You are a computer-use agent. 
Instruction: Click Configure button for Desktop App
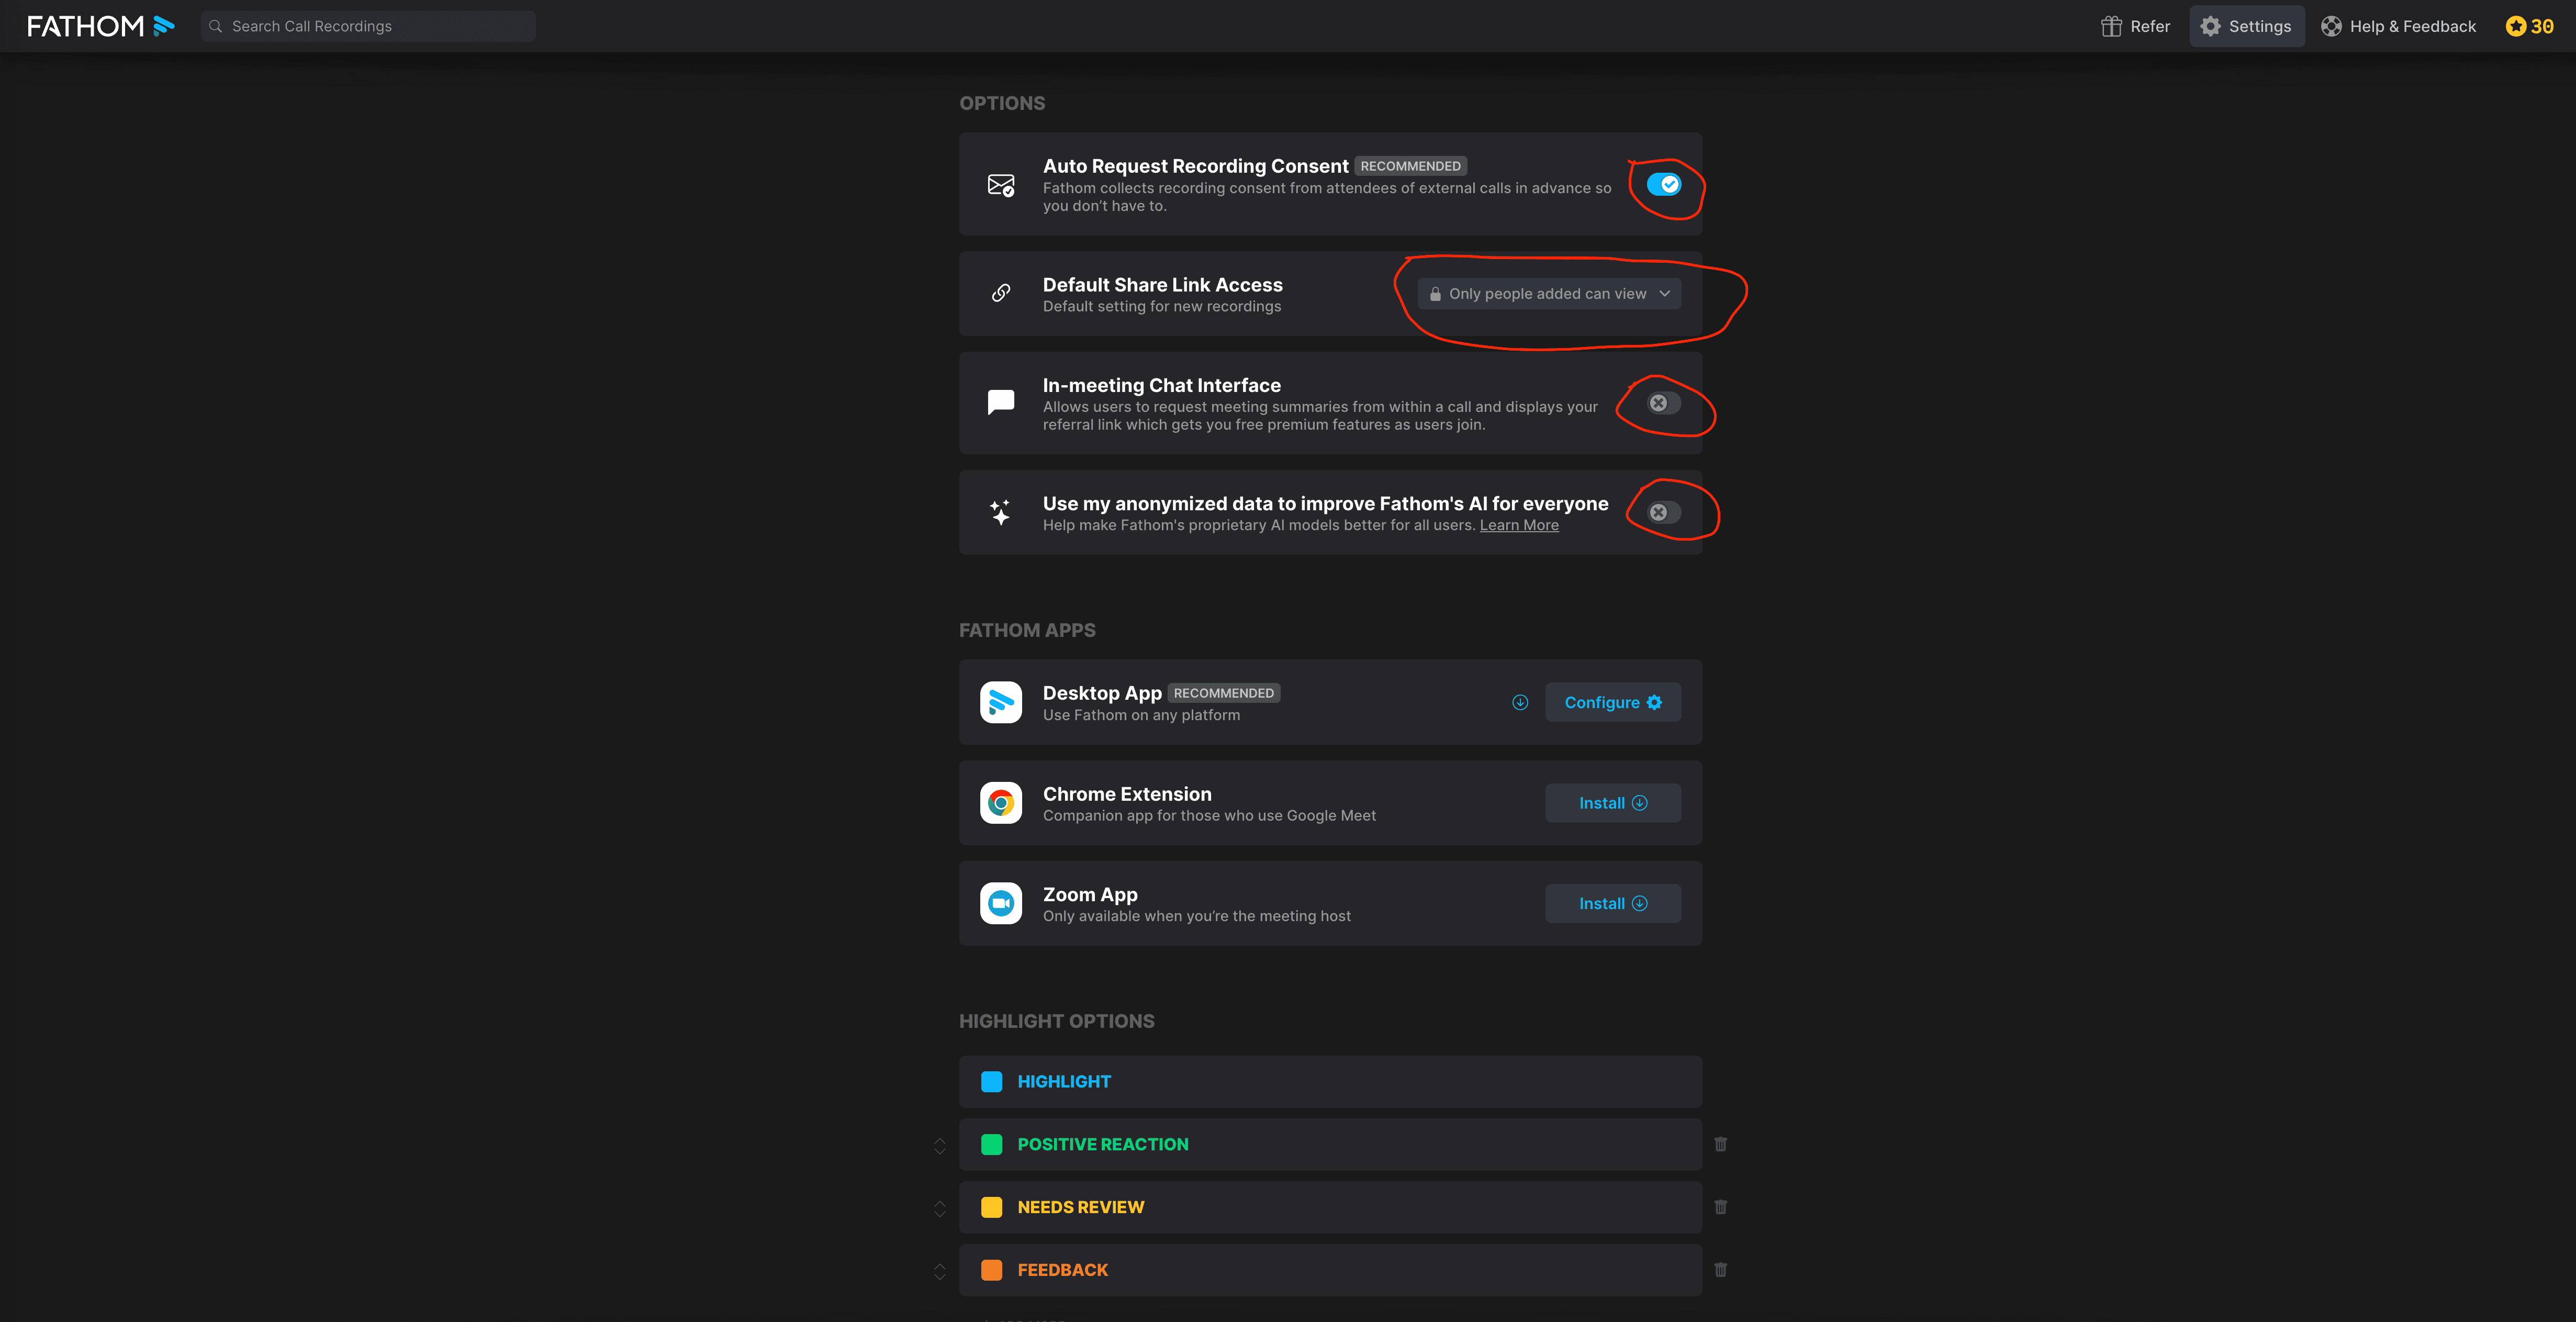(1612, 702)
